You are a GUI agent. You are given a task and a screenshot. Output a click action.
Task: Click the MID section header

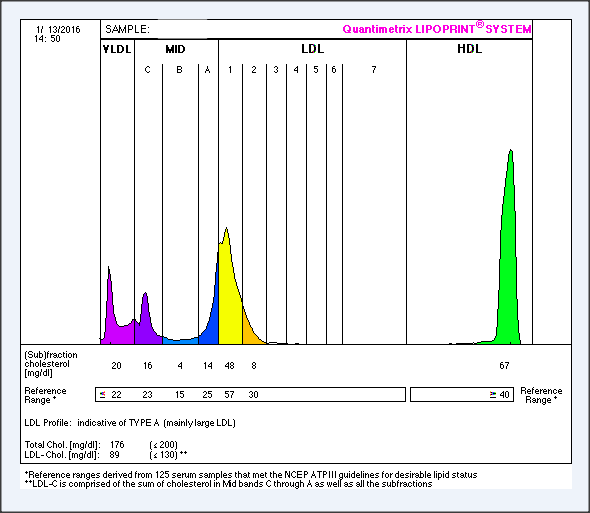(x=175, y=49)
